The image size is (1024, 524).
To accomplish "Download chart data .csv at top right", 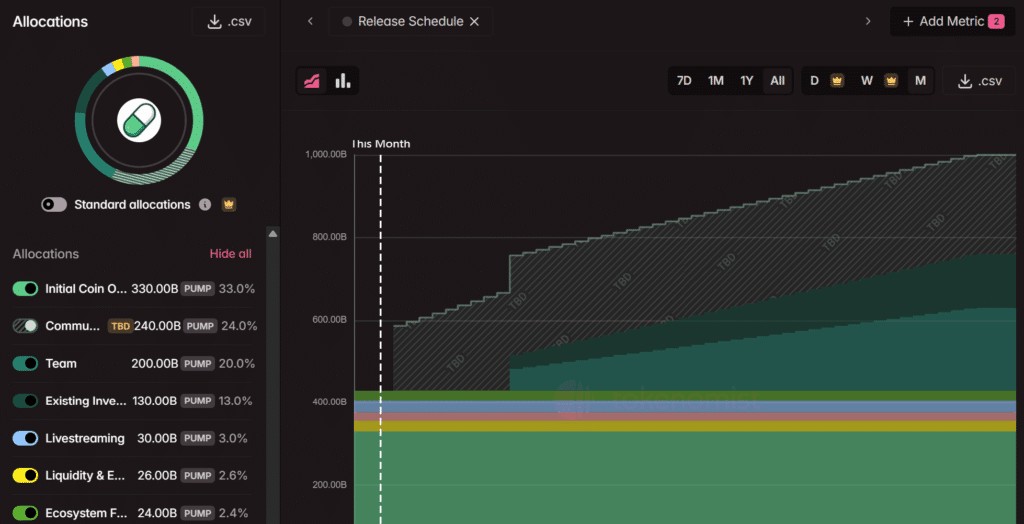I will (979, 81).
